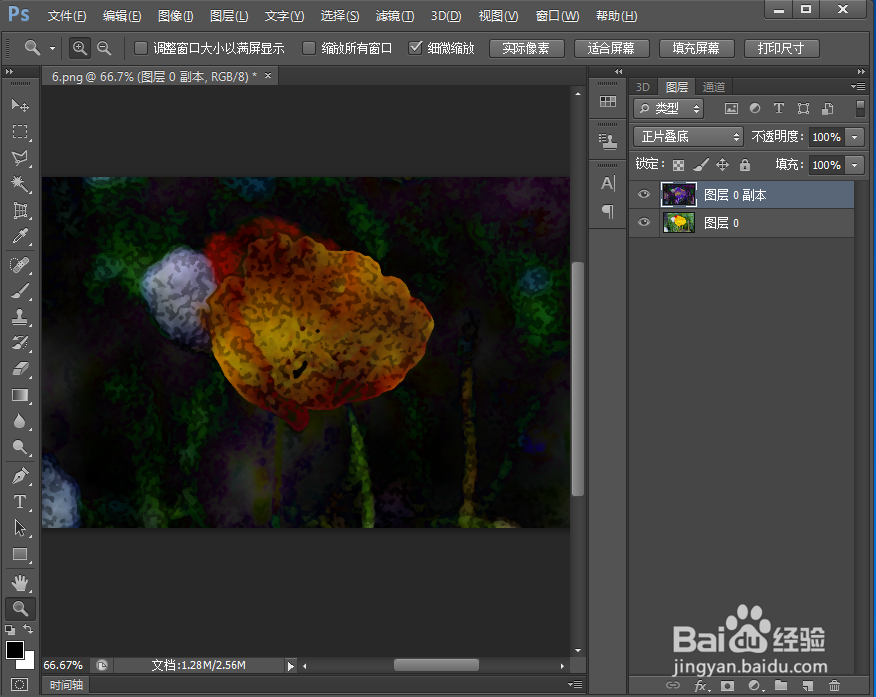Expand the toolbox double arrow

tap(9, 71)
